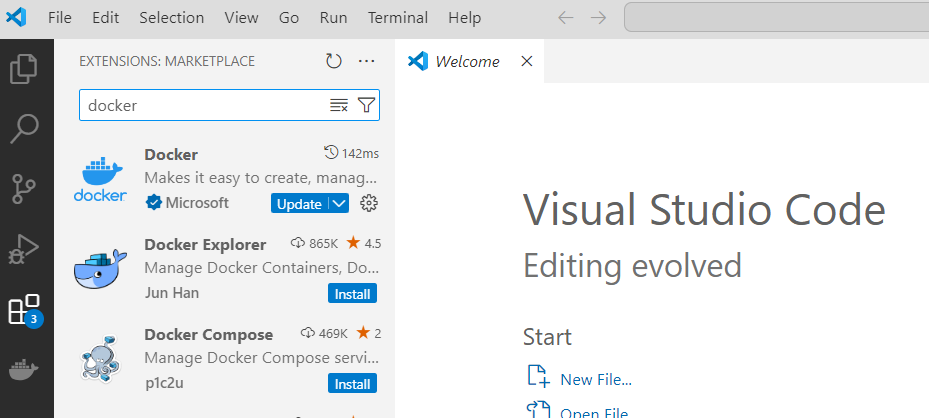Open the Source Control view
The image size is (929, 418).
click(x=24, y=189)
